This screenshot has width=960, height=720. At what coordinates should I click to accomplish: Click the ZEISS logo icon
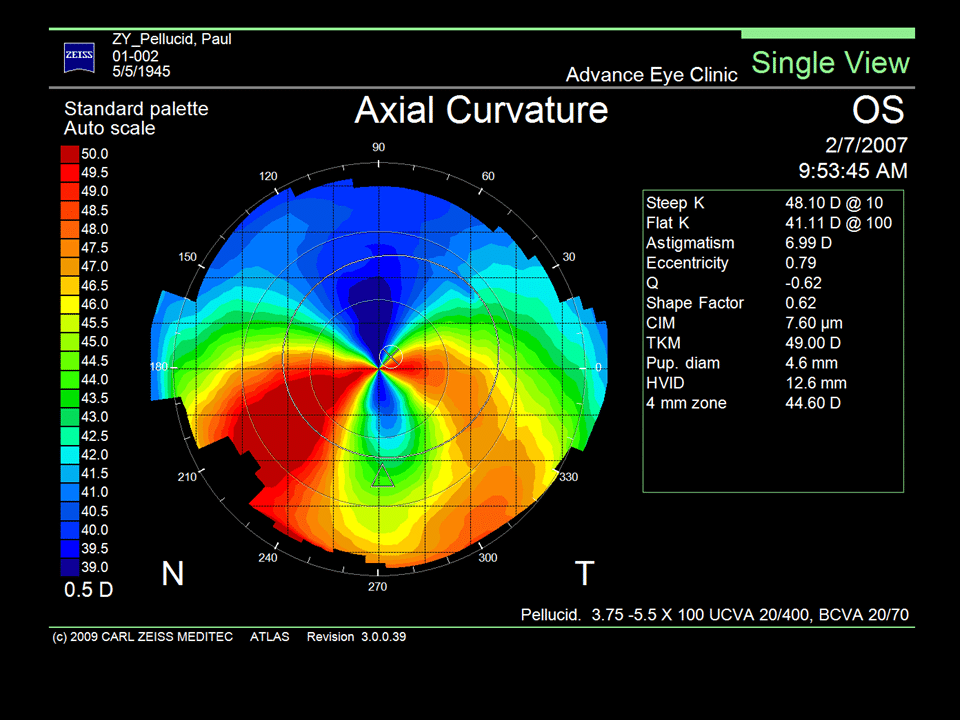click(x=79, y=57)
